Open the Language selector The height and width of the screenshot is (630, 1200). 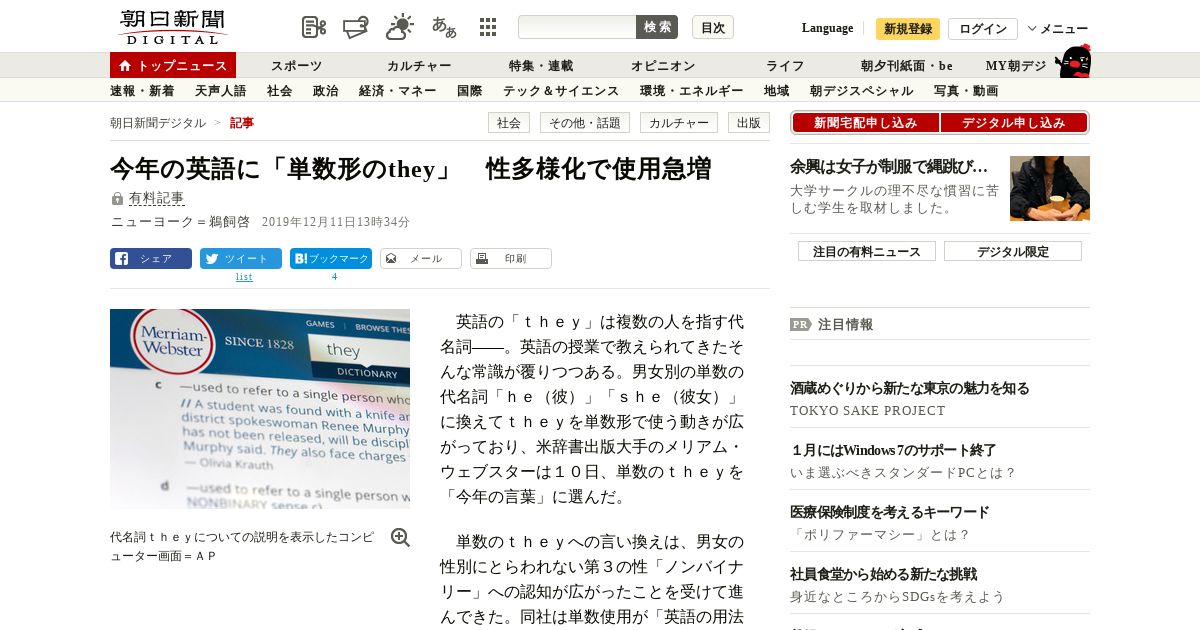pyautogui.click(x=827, y=28)
